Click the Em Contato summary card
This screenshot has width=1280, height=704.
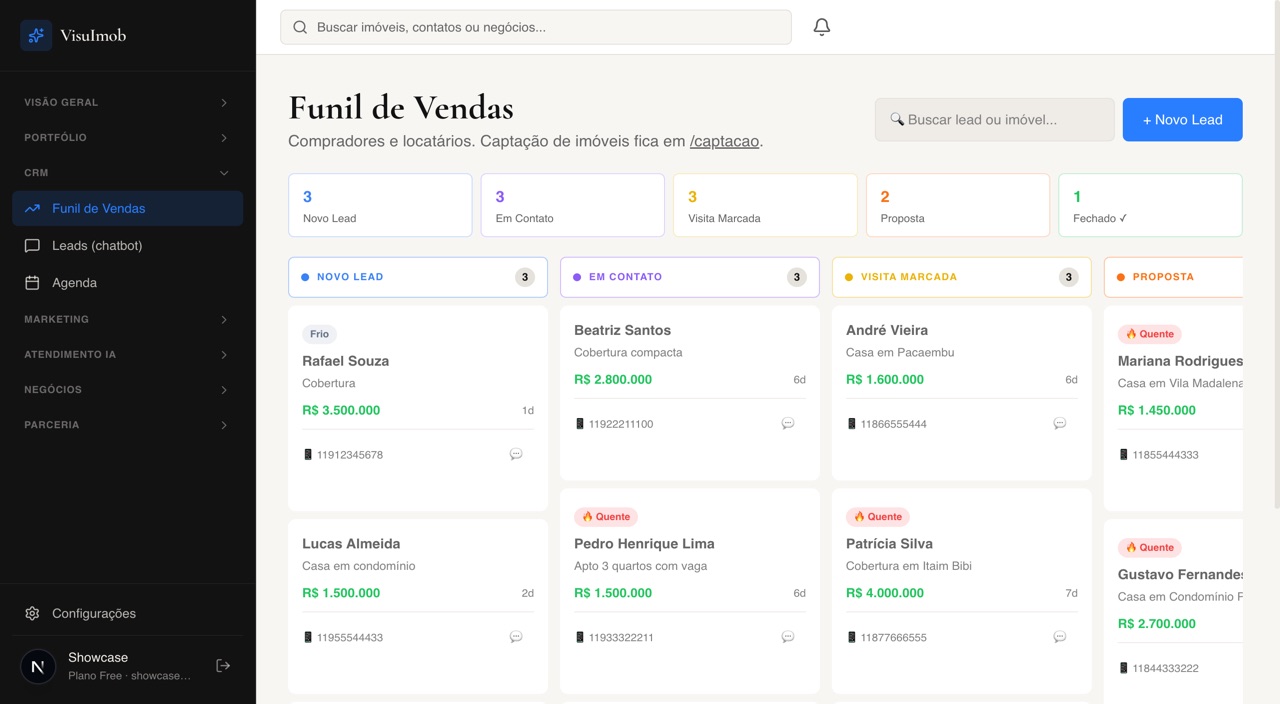point(573,205)
